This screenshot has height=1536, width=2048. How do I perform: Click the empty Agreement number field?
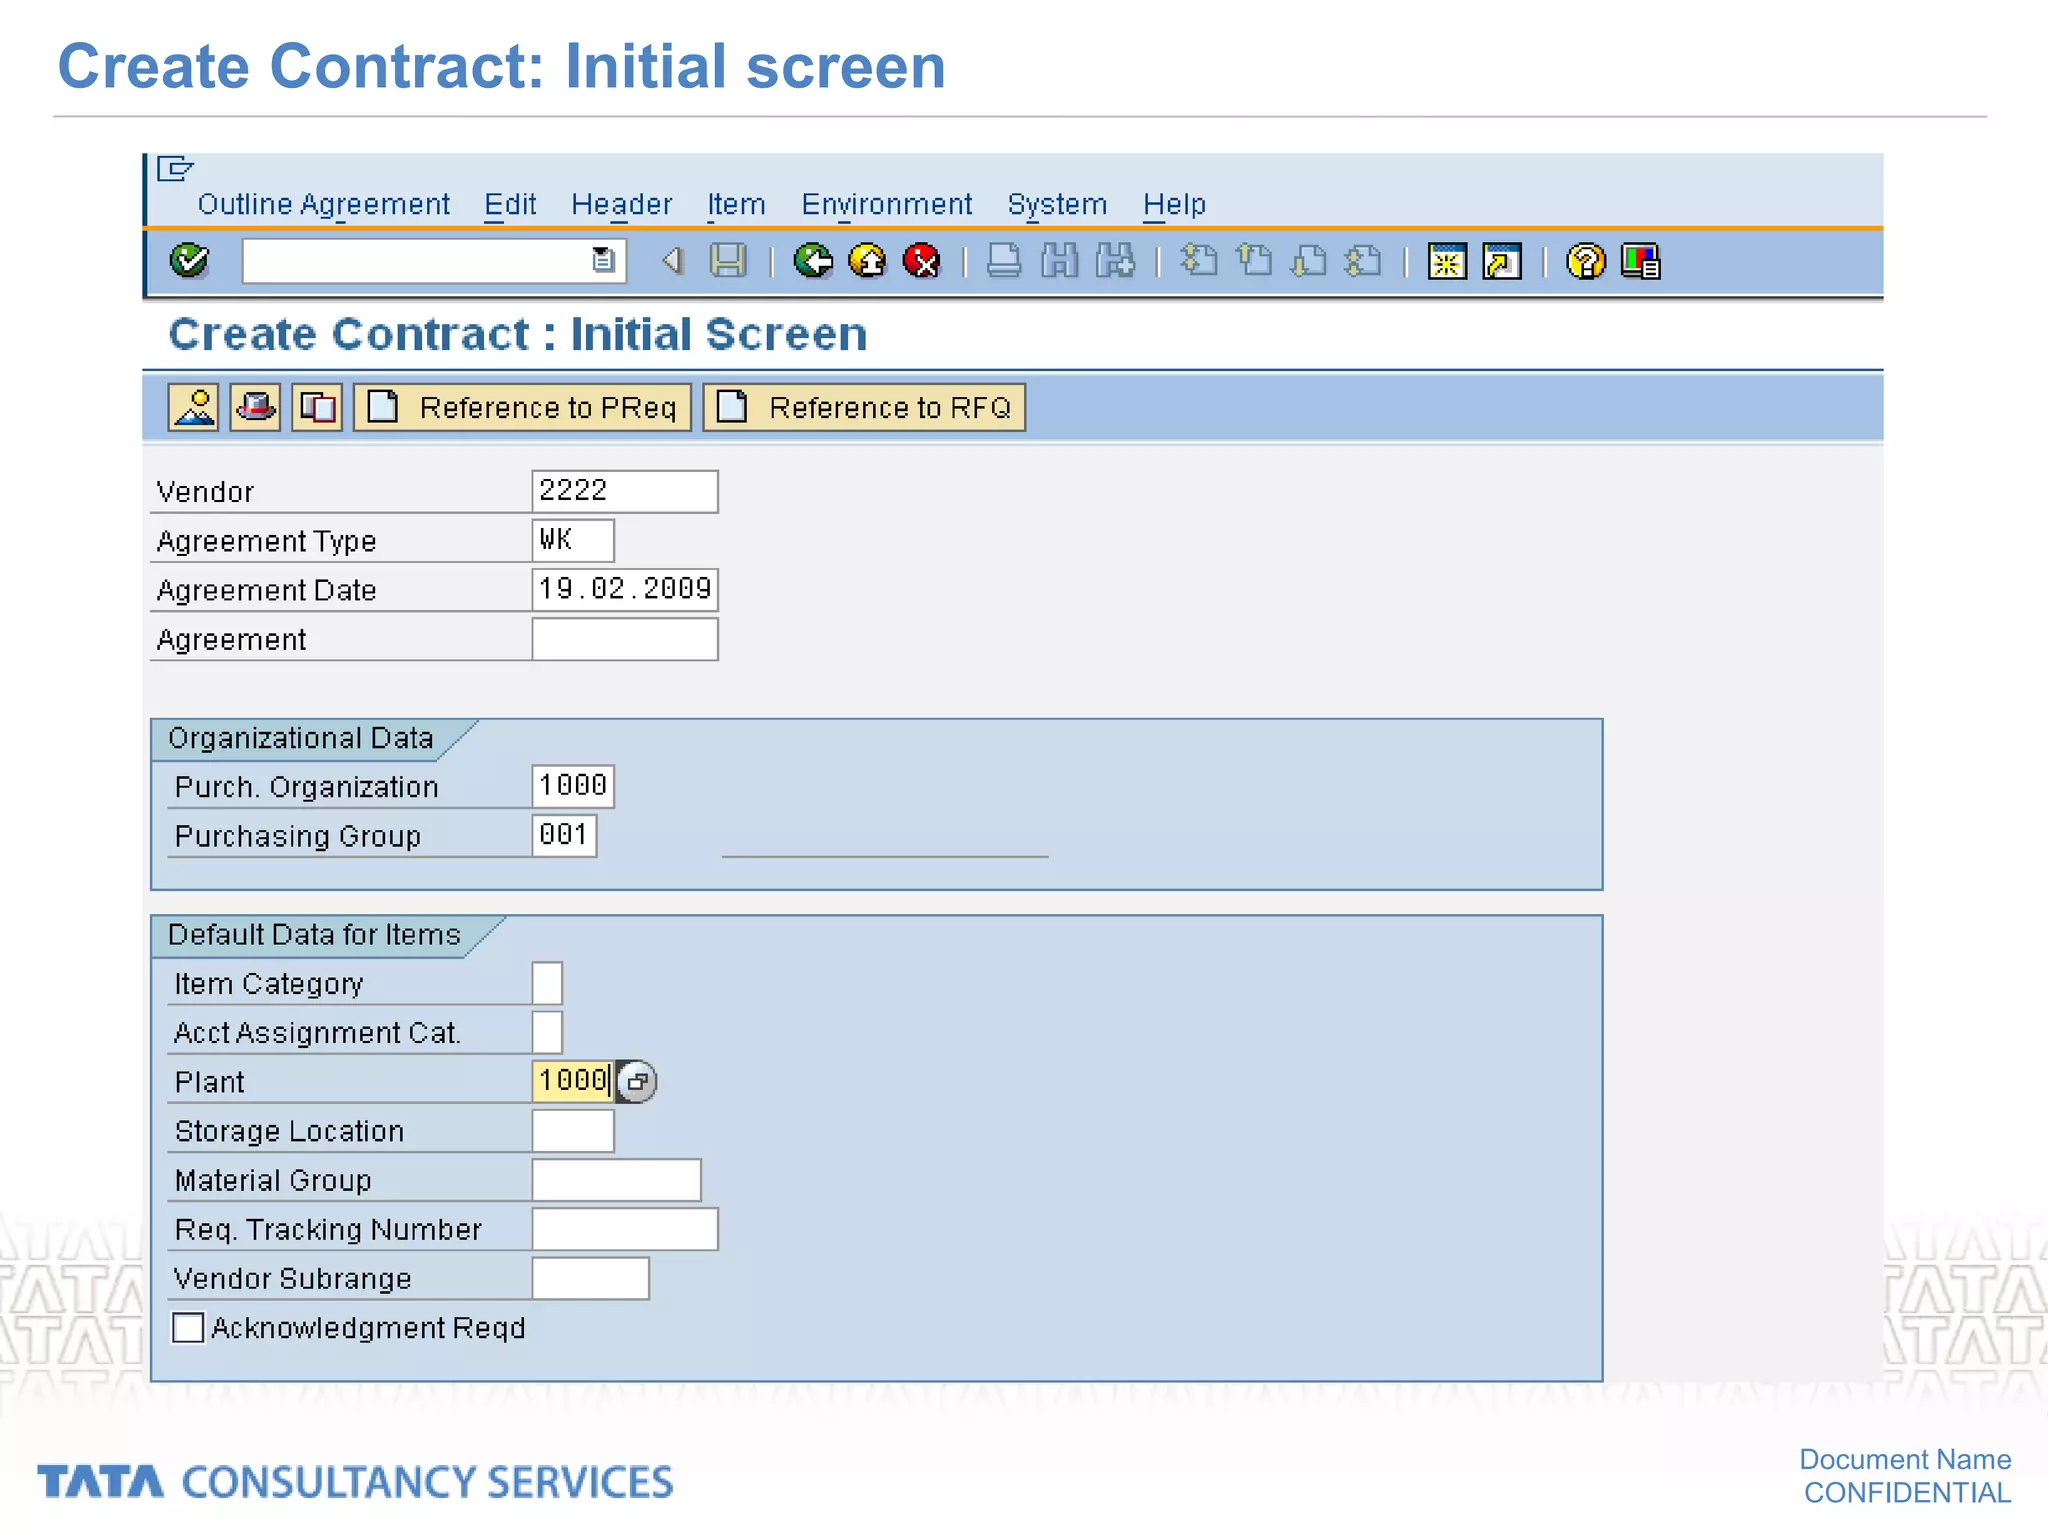click(x=624, y=639)
